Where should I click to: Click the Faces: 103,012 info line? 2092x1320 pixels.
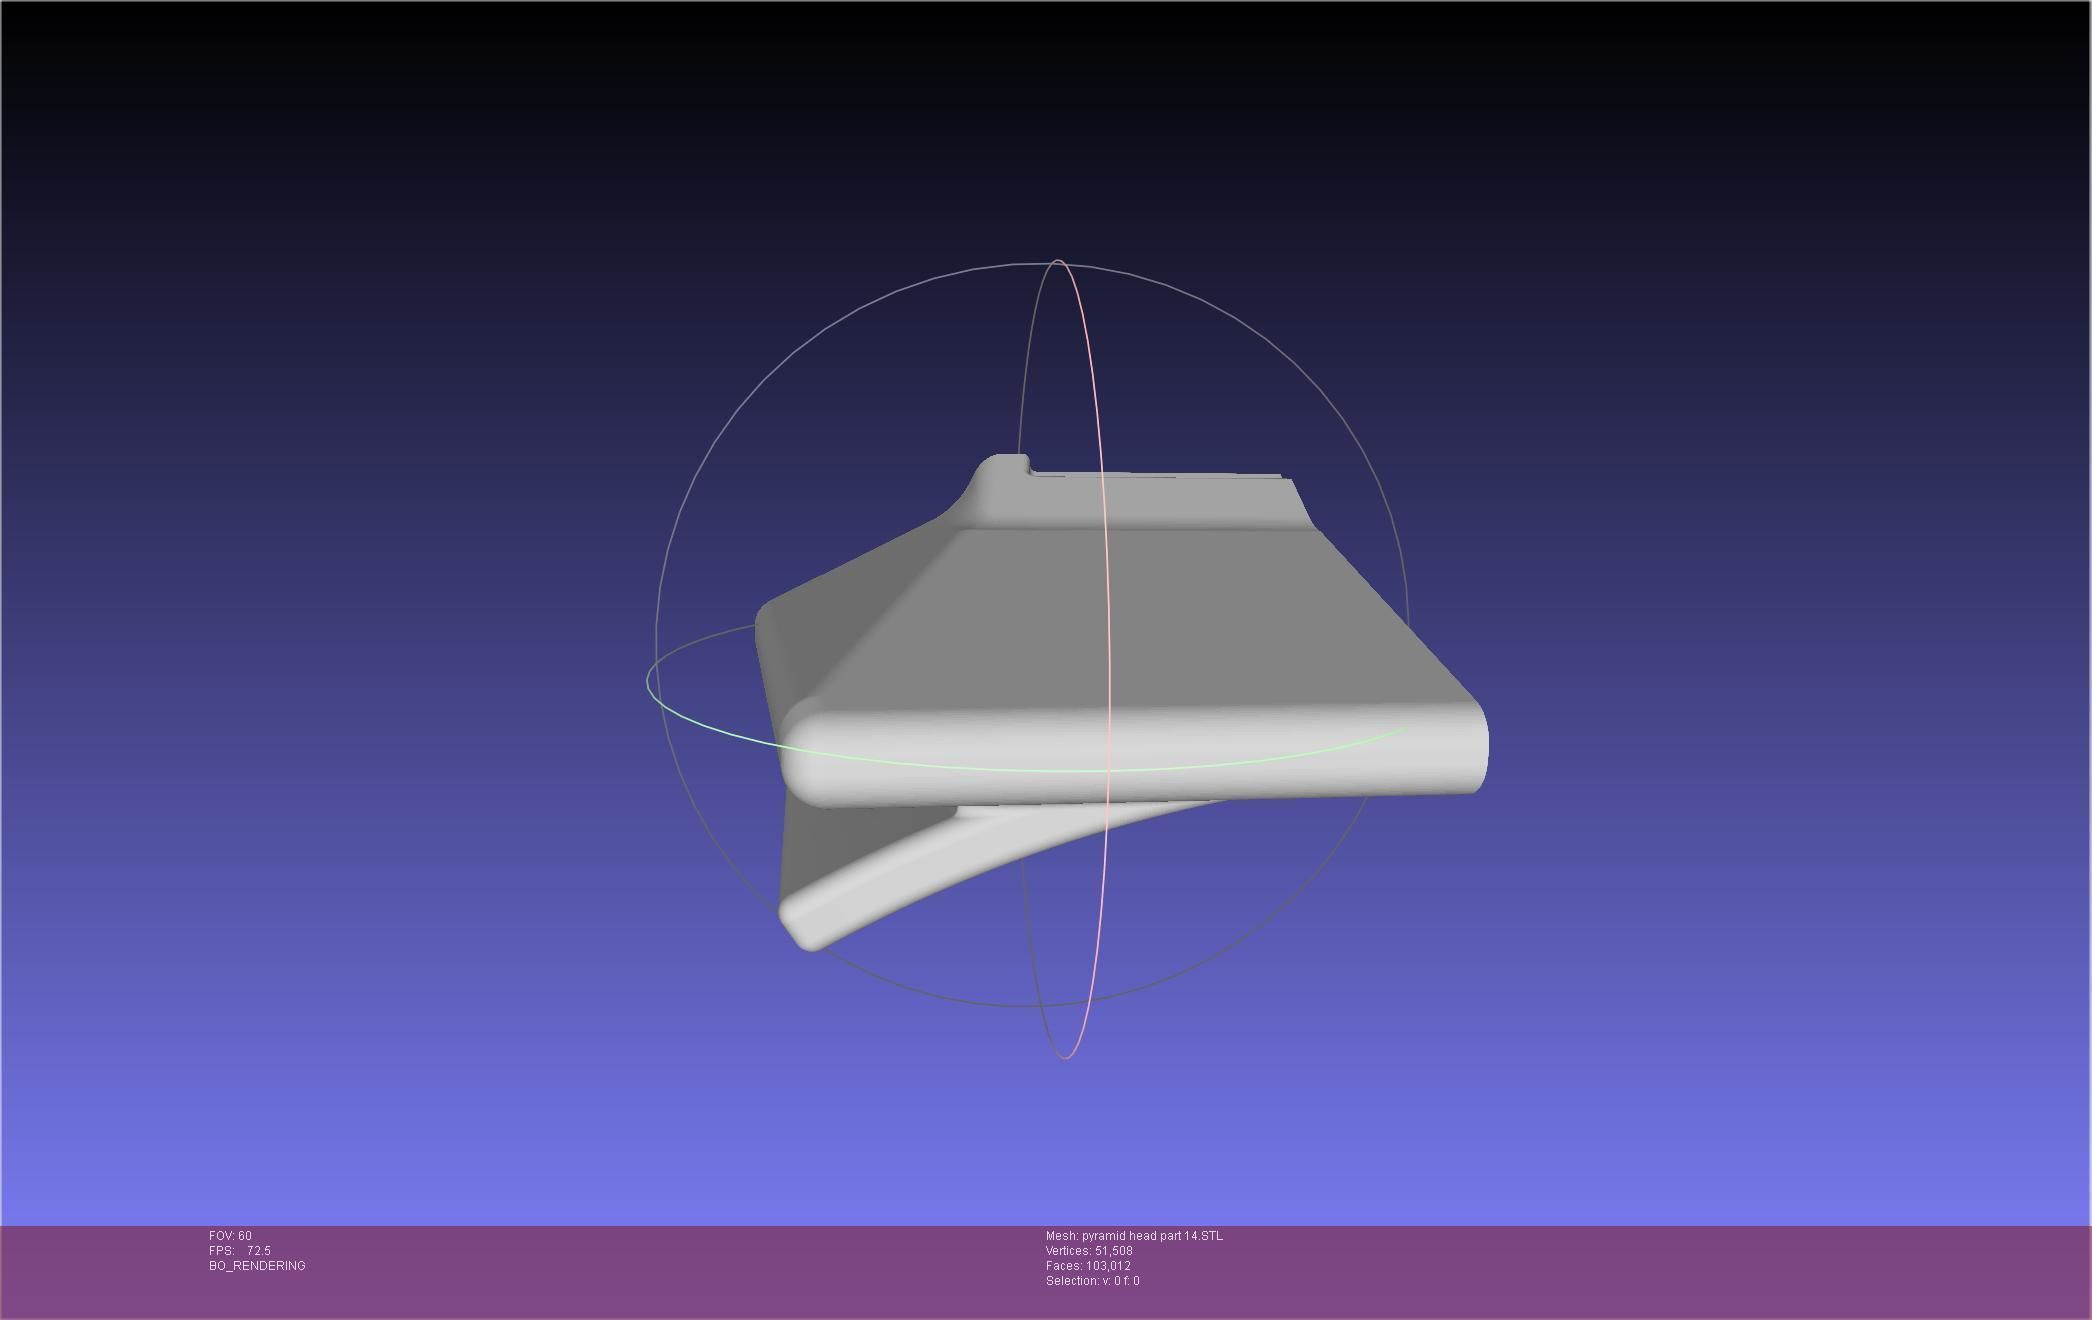pyautogui.click(x=1088, y=1266)
